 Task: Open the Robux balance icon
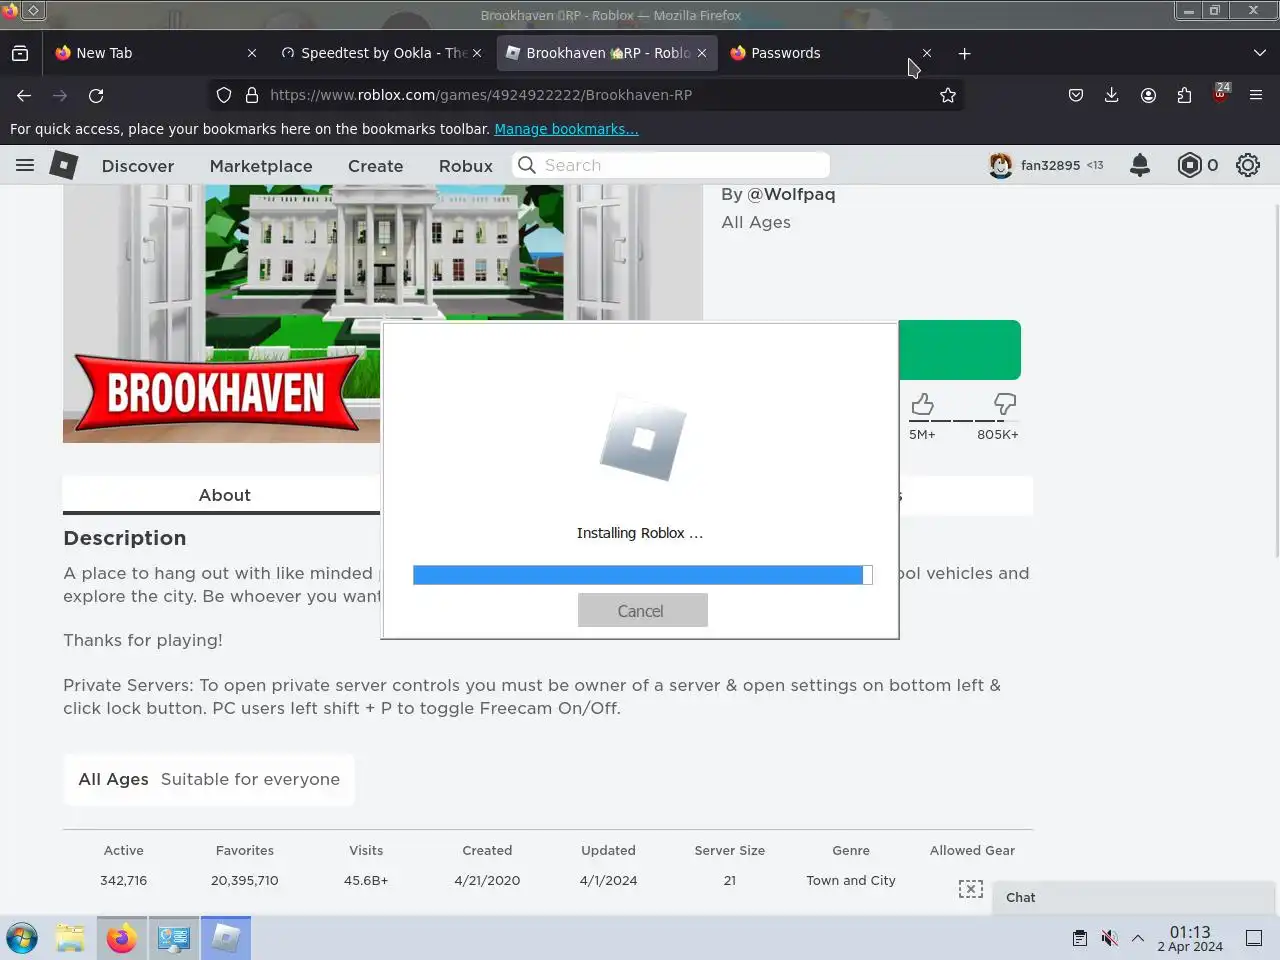[1189, 165]
